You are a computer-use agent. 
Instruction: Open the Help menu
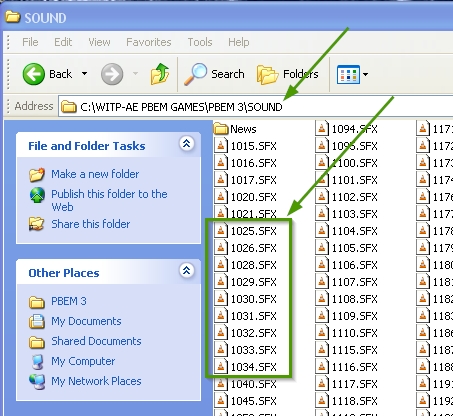(x=238, y=42)
